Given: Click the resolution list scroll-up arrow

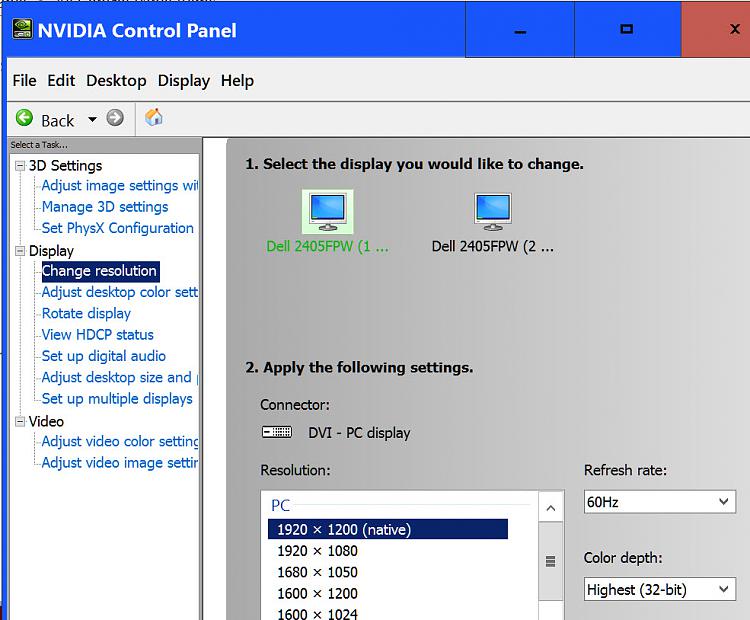Looking at the screenshot, I should click(x=551, y=508).
